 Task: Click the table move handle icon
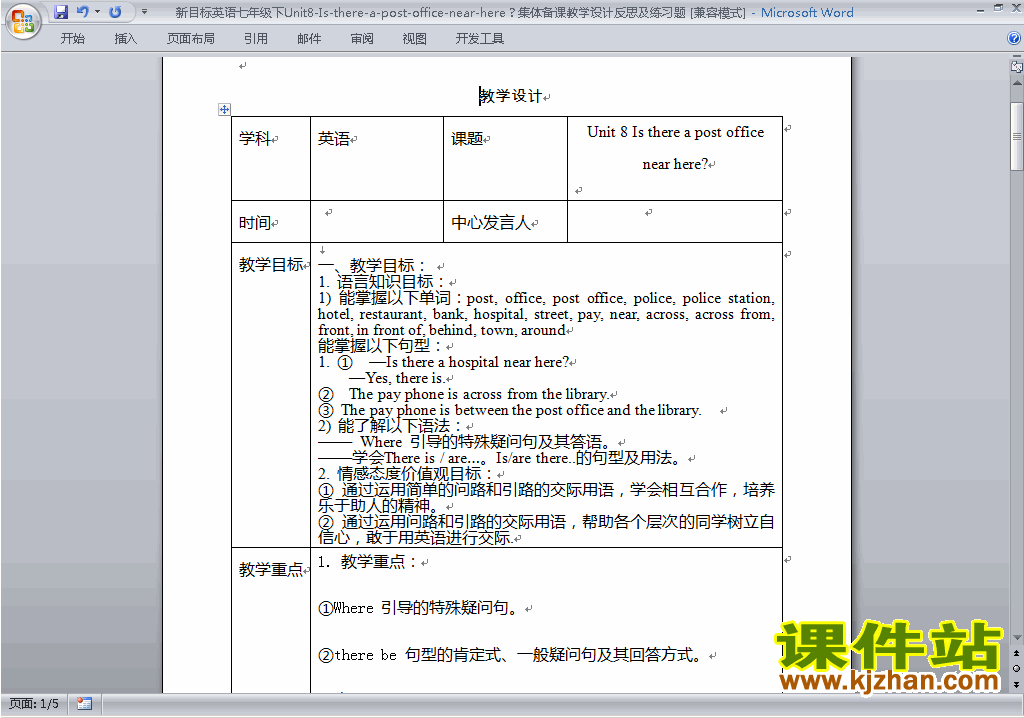224,109
